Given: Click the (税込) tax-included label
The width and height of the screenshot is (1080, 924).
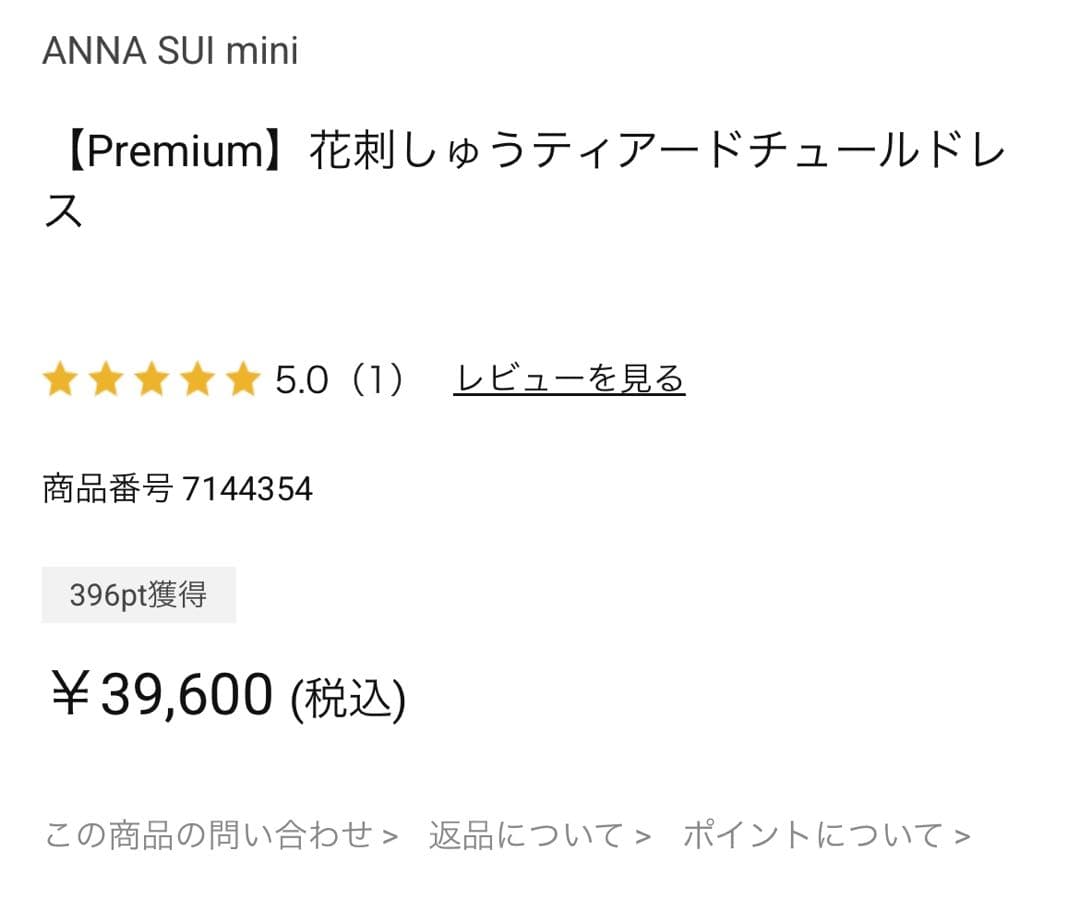Looking at the screenshot, I should [x=348, y=699].
